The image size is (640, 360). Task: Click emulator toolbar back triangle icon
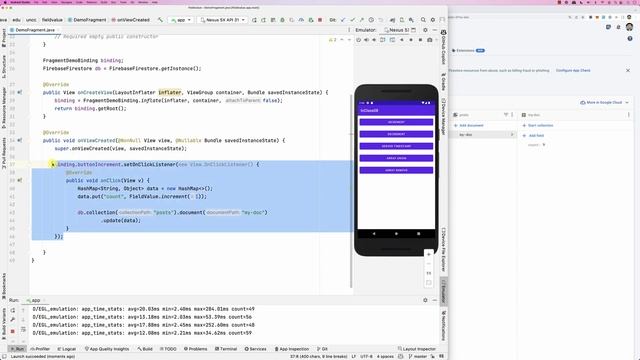(x=402, y=40)
